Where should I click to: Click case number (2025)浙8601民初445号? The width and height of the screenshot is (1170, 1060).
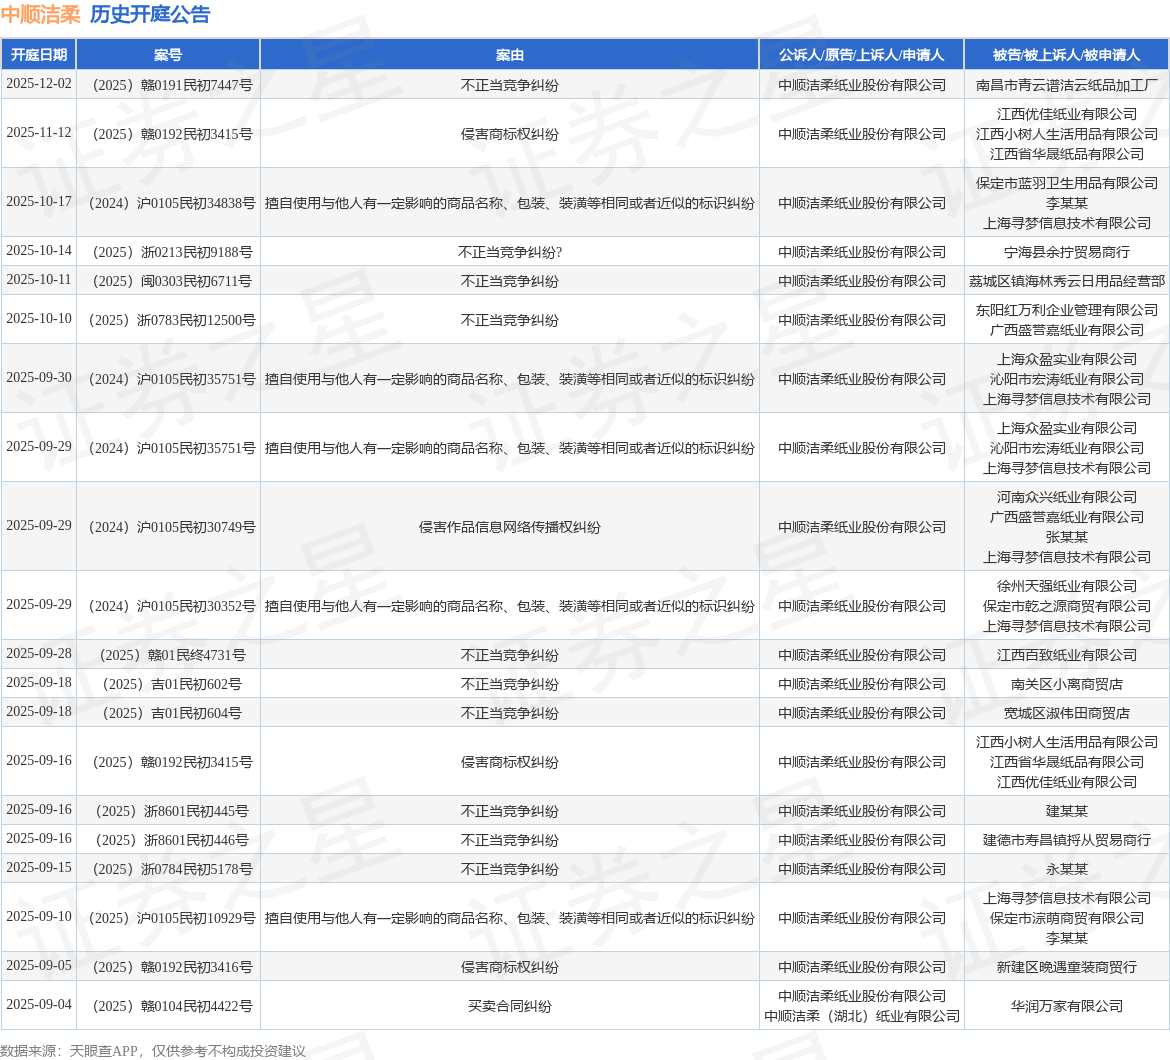(172, 812)
